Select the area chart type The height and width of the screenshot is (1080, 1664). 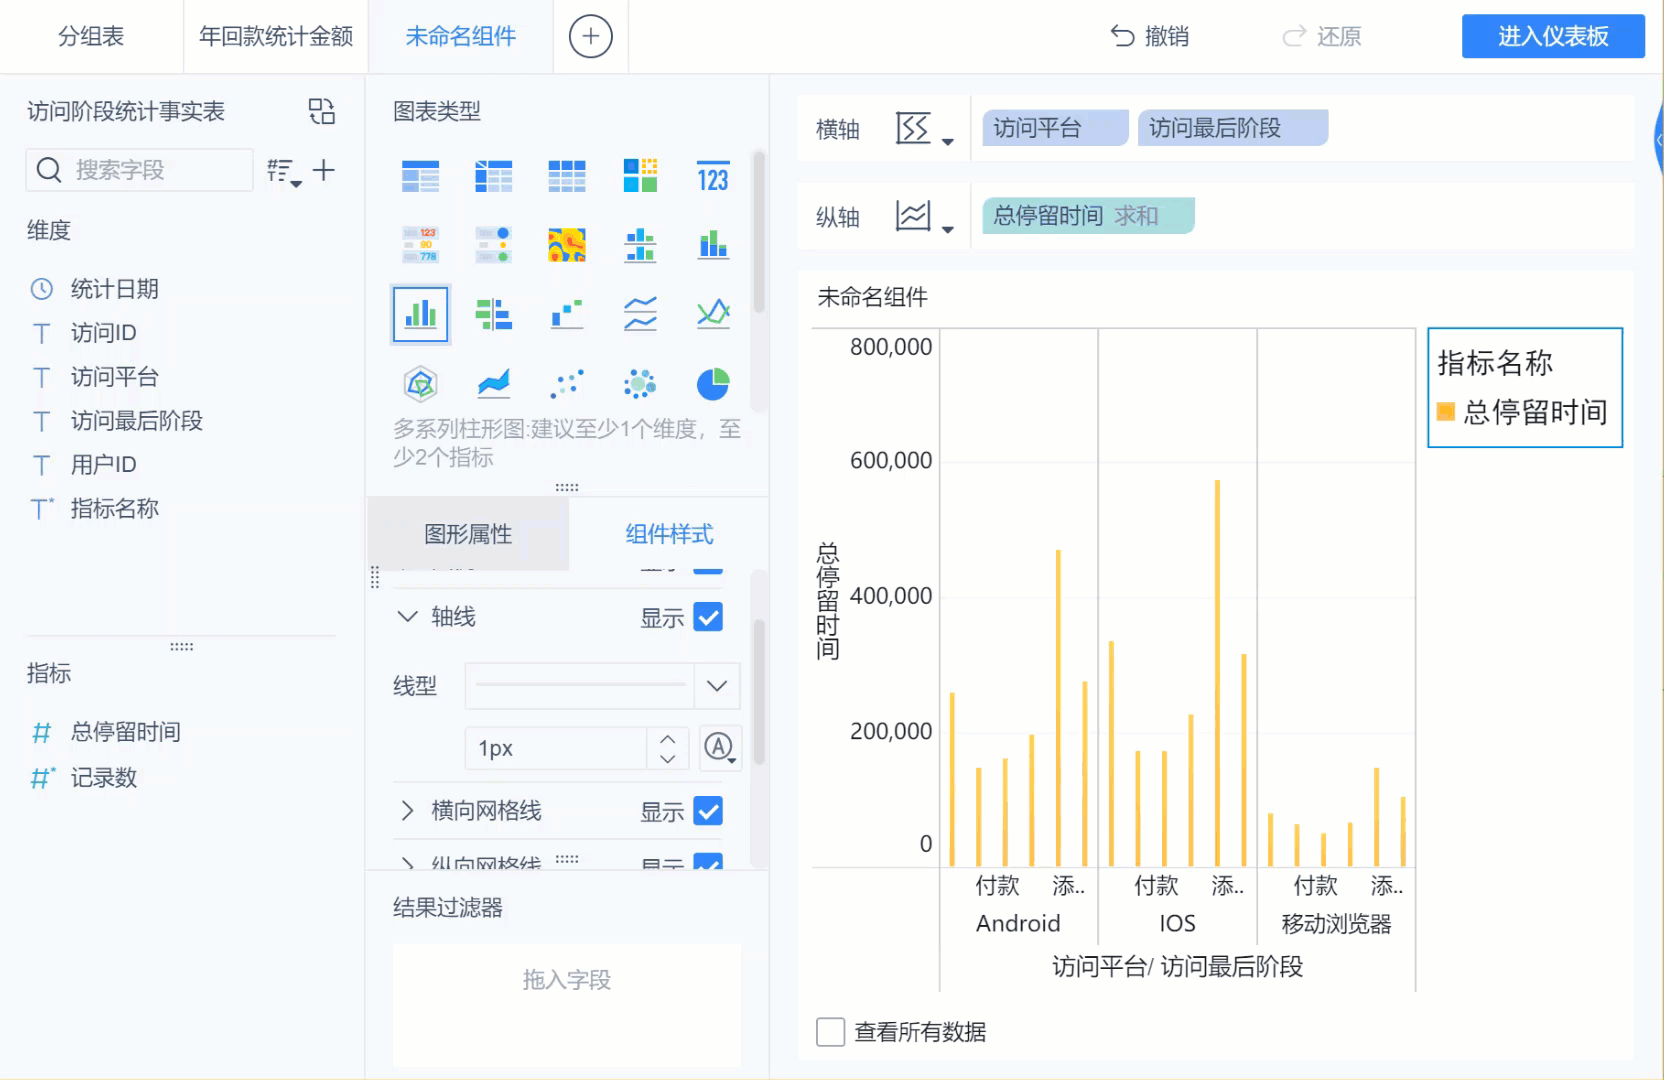point(493,383)
